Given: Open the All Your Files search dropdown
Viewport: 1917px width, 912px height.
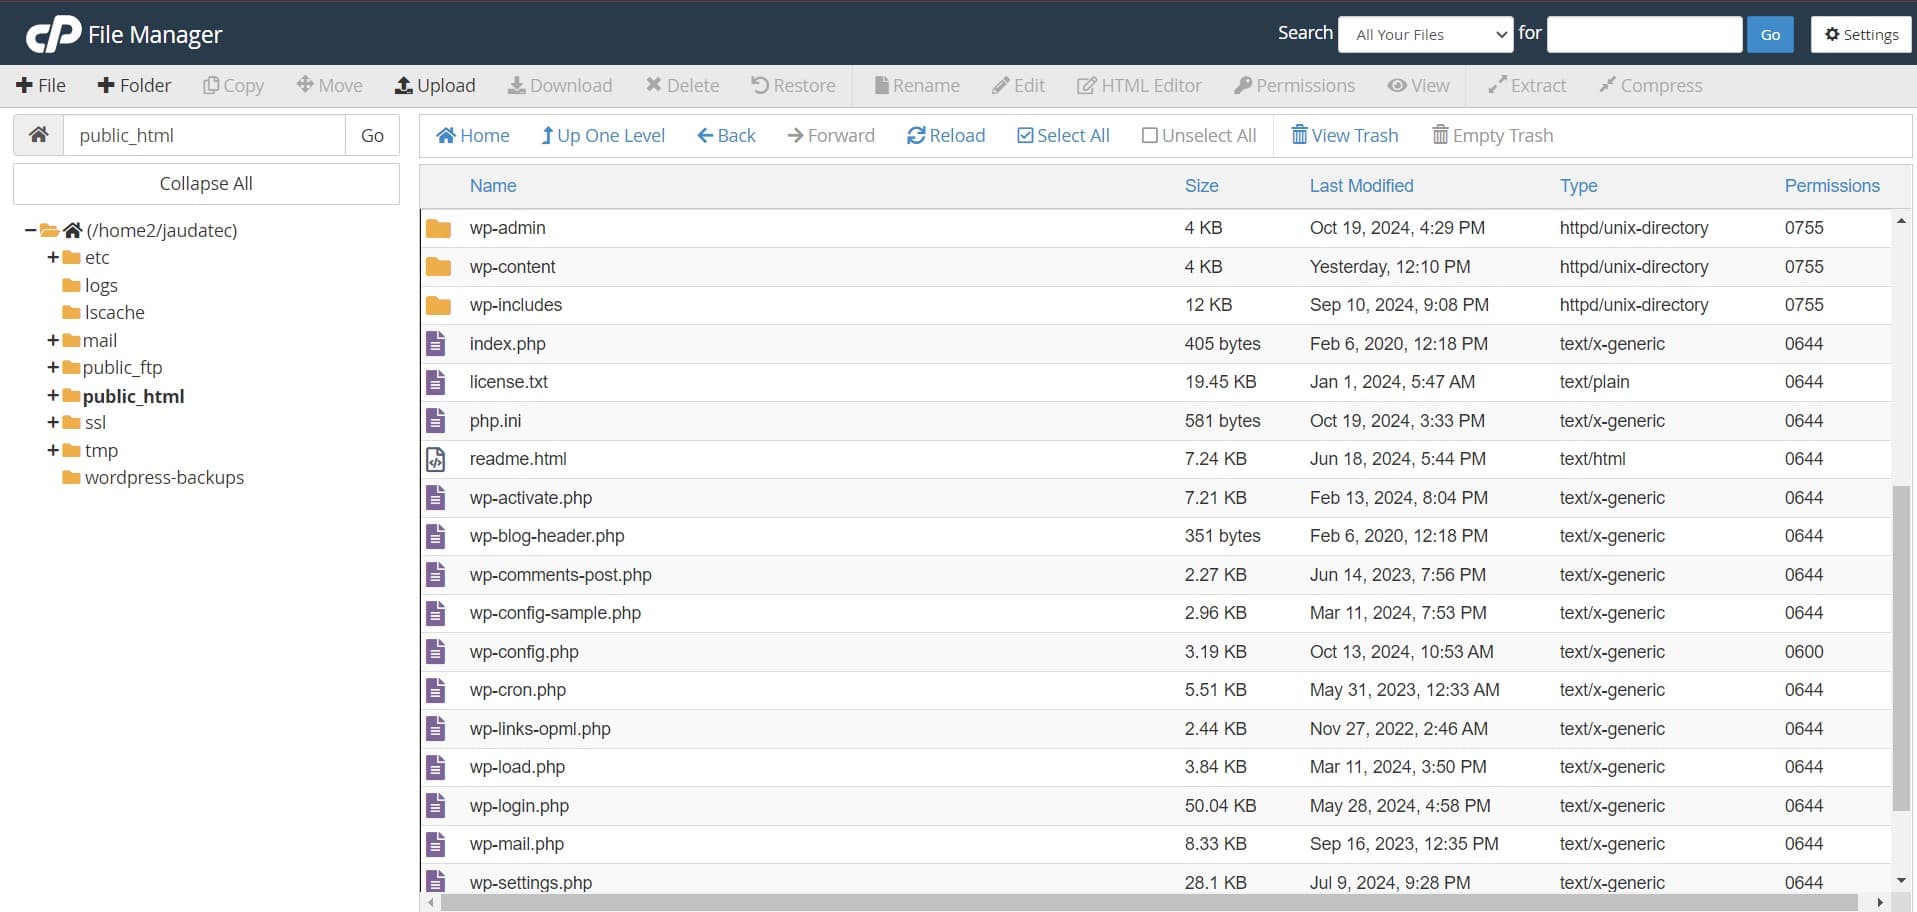Looking at the screenshot, I should click(x=1425, y=34).
